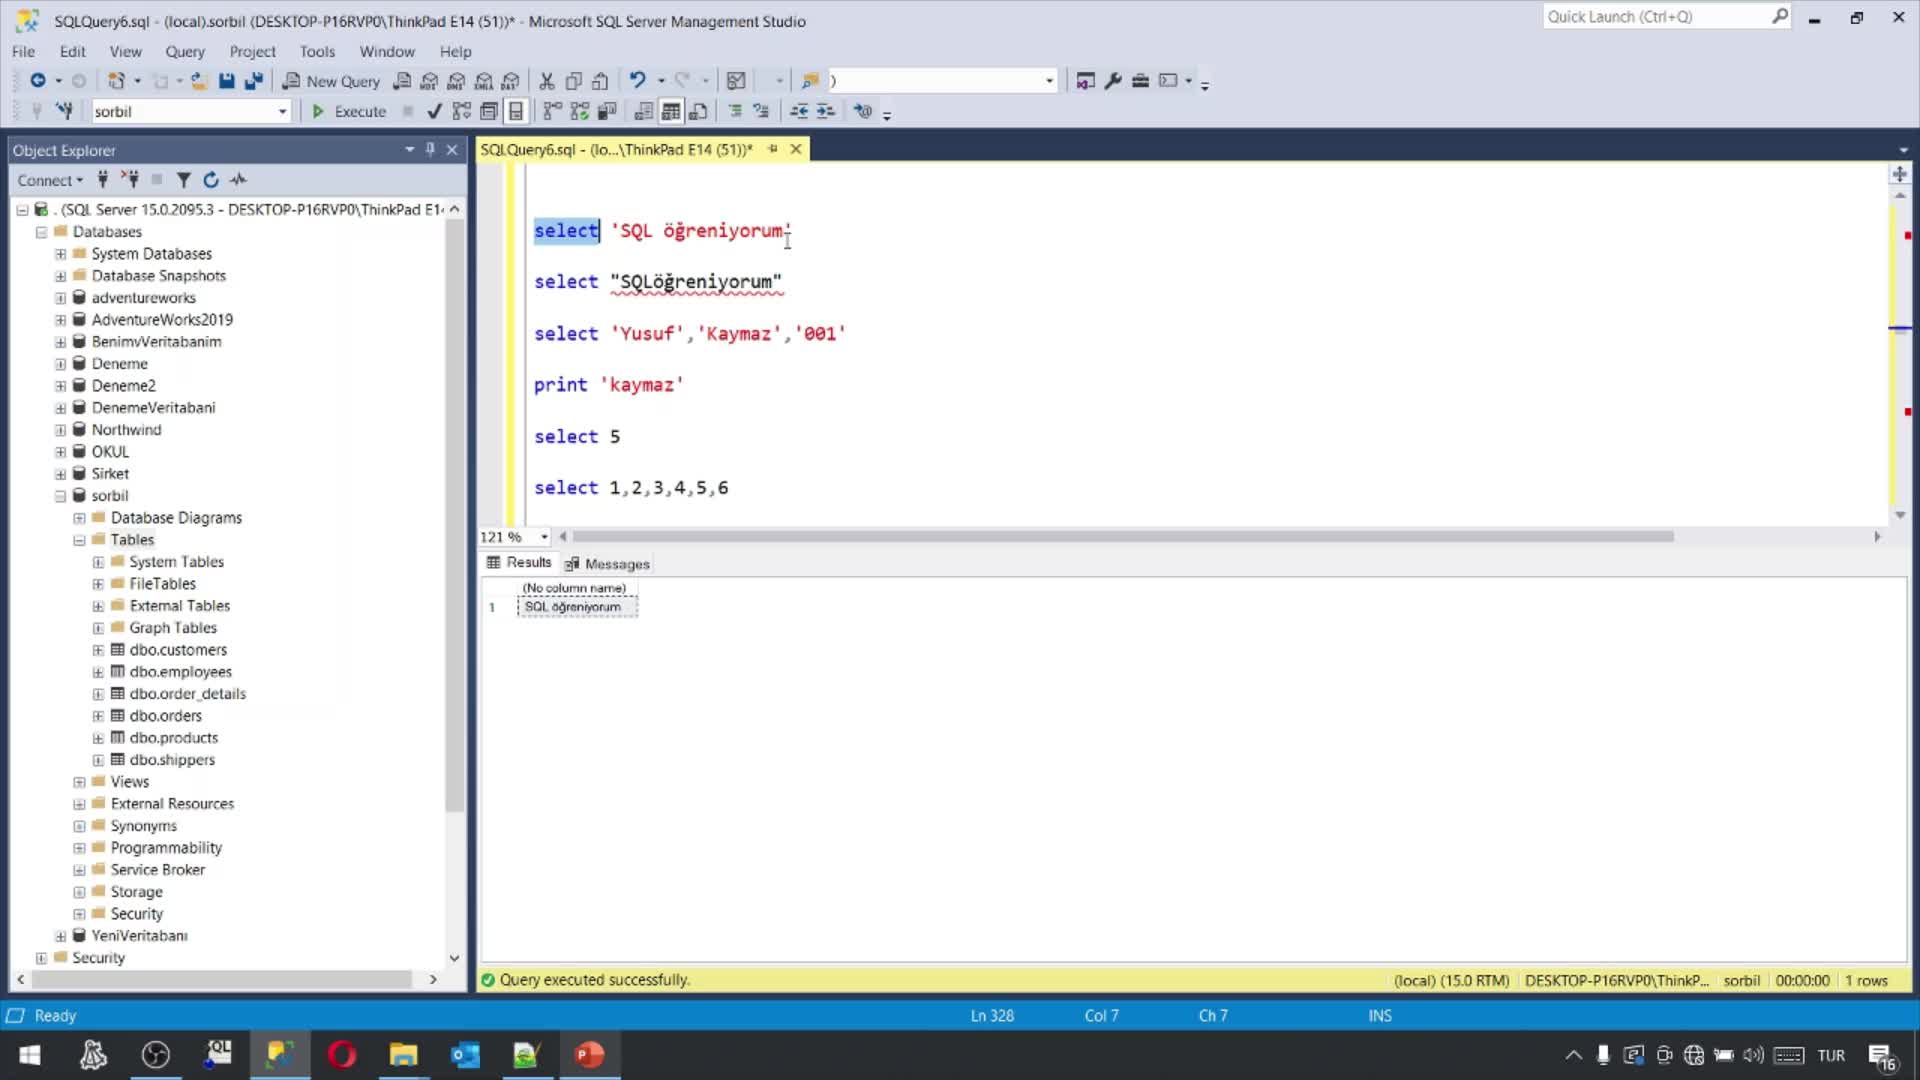Open the dbo.customers table node
This screenshot has width=1920, height=1080.
pyautogui.click(x=99, y=649)
